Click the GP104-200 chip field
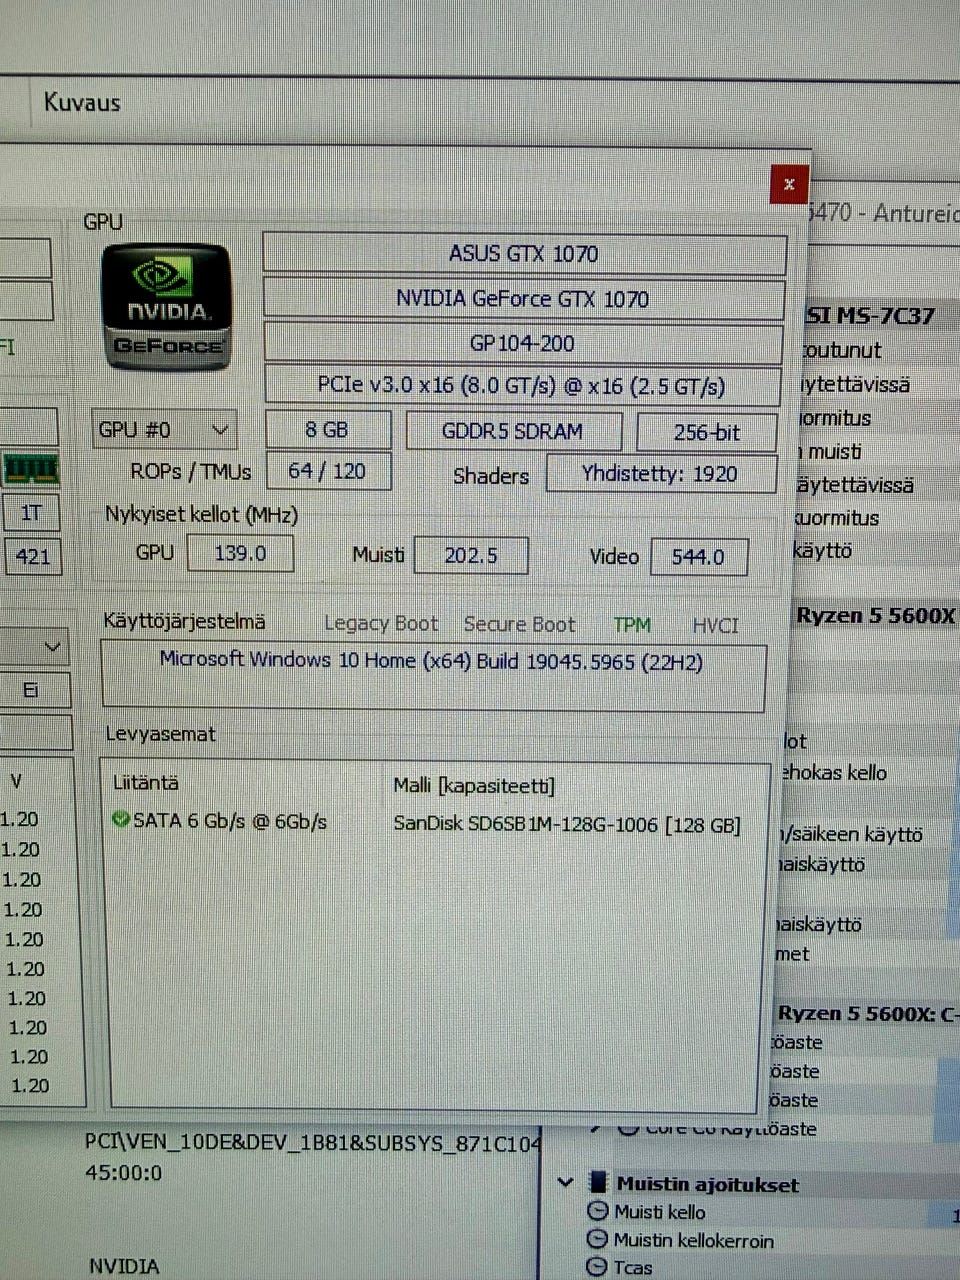Image resolution: width=960 pixels, height=1280 pixels. [522, 343]
